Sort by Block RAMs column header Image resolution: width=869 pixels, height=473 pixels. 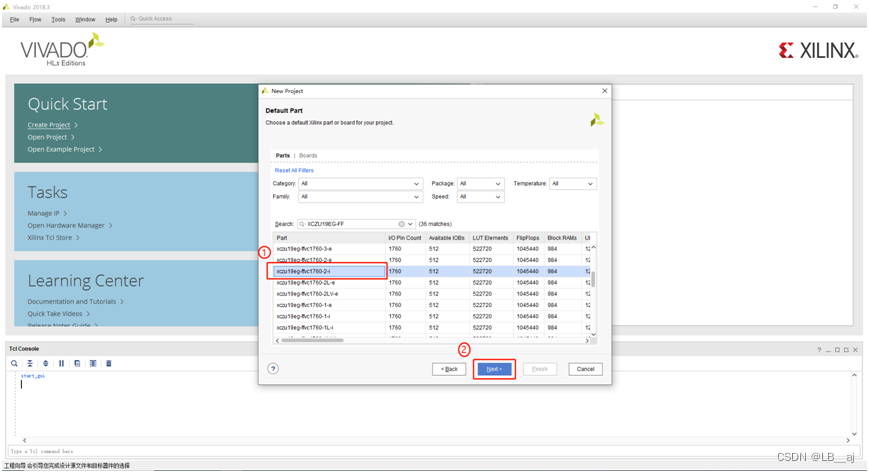tap(562, 238)
